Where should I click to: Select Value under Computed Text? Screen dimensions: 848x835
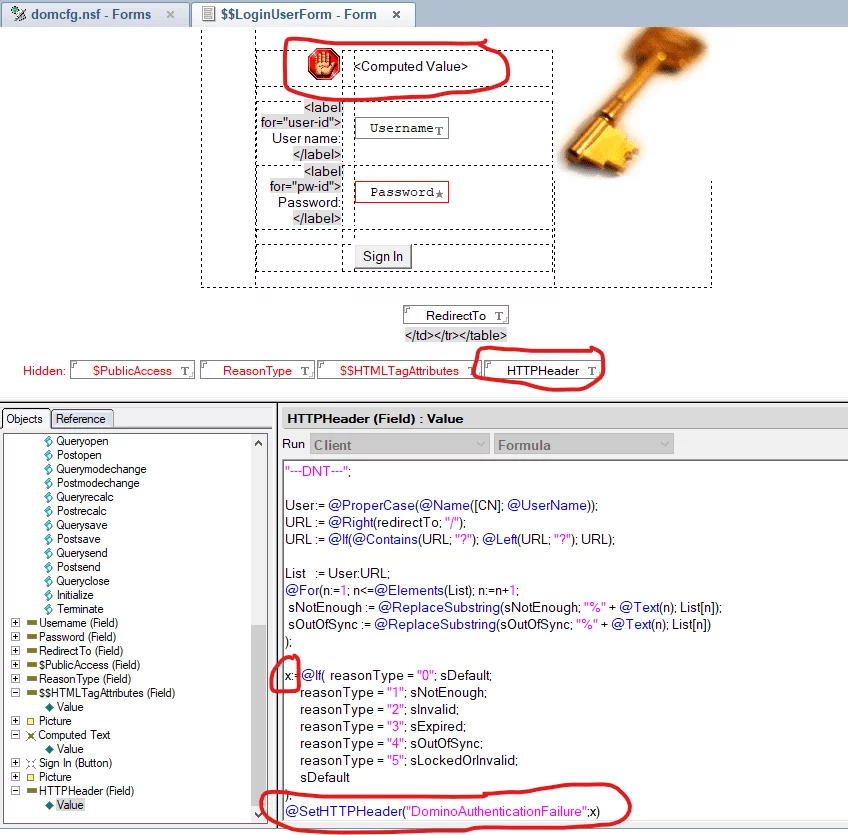click(x=70, y=749)
